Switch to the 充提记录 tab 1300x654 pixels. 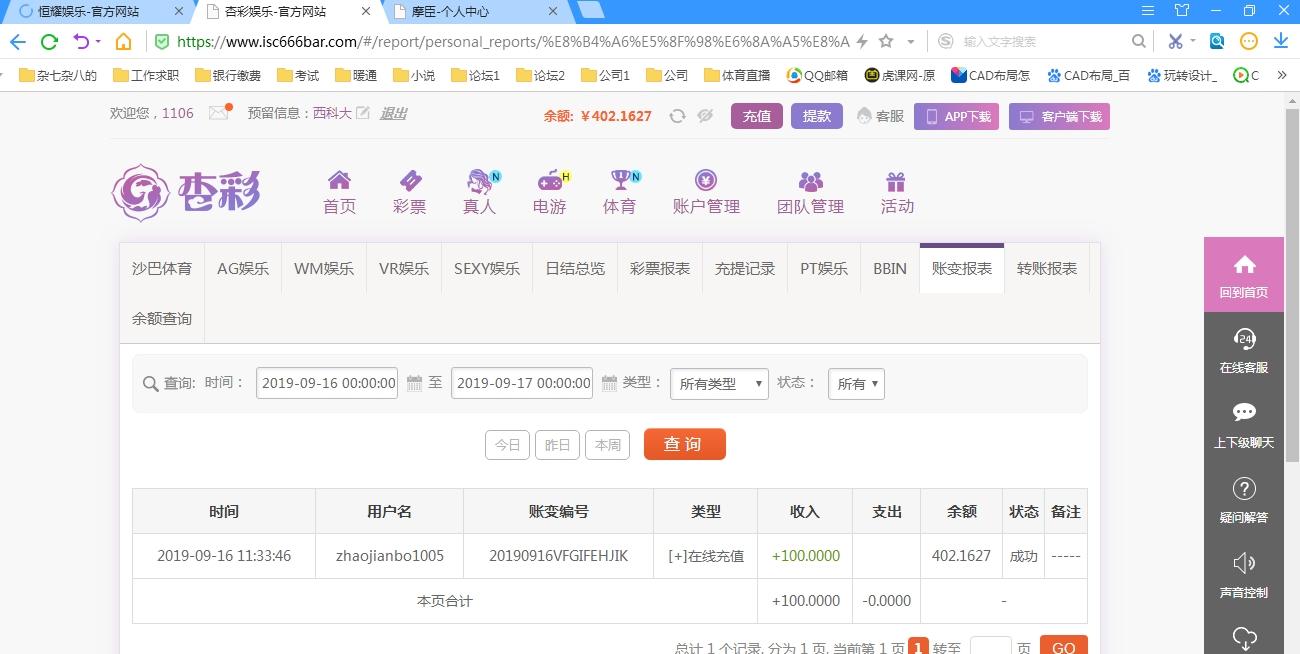(745, 268)
